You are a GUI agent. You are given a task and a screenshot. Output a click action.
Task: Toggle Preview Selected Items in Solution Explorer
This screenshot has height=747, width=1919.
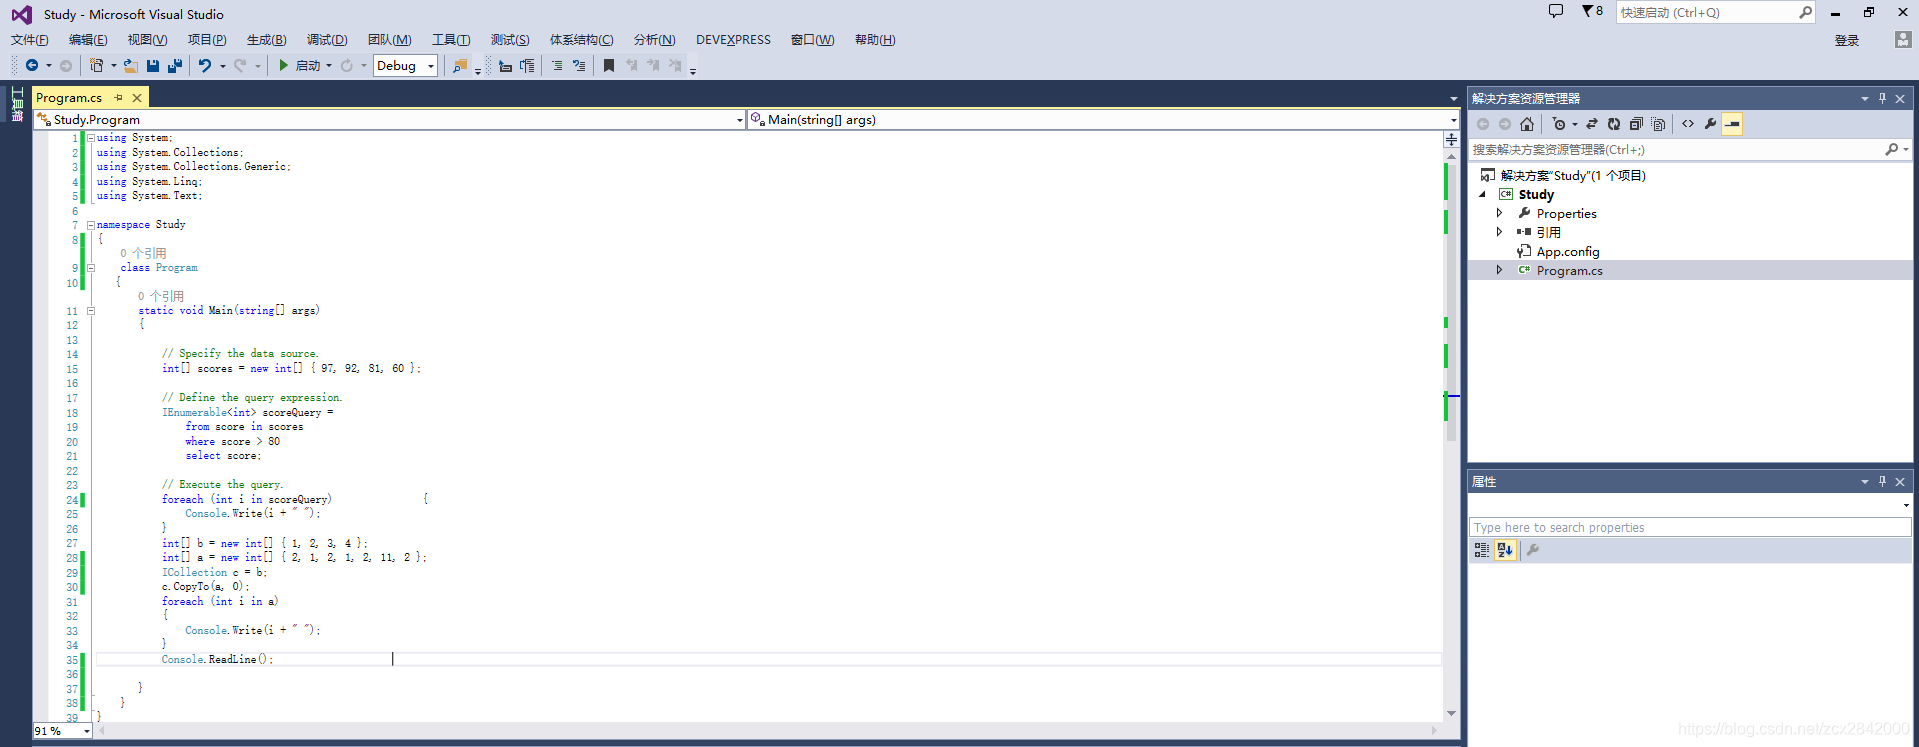1732,124
